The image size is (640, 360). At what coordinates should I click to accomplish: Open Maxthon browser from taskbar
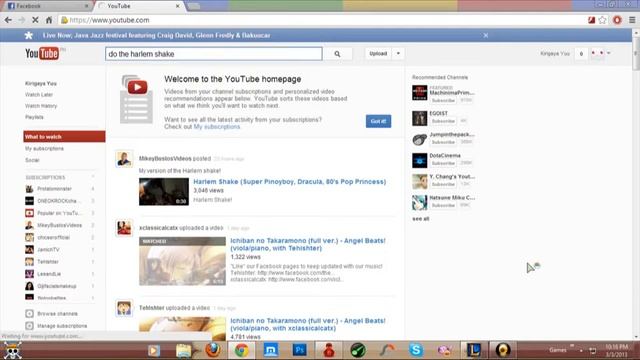tap(271, 350)
